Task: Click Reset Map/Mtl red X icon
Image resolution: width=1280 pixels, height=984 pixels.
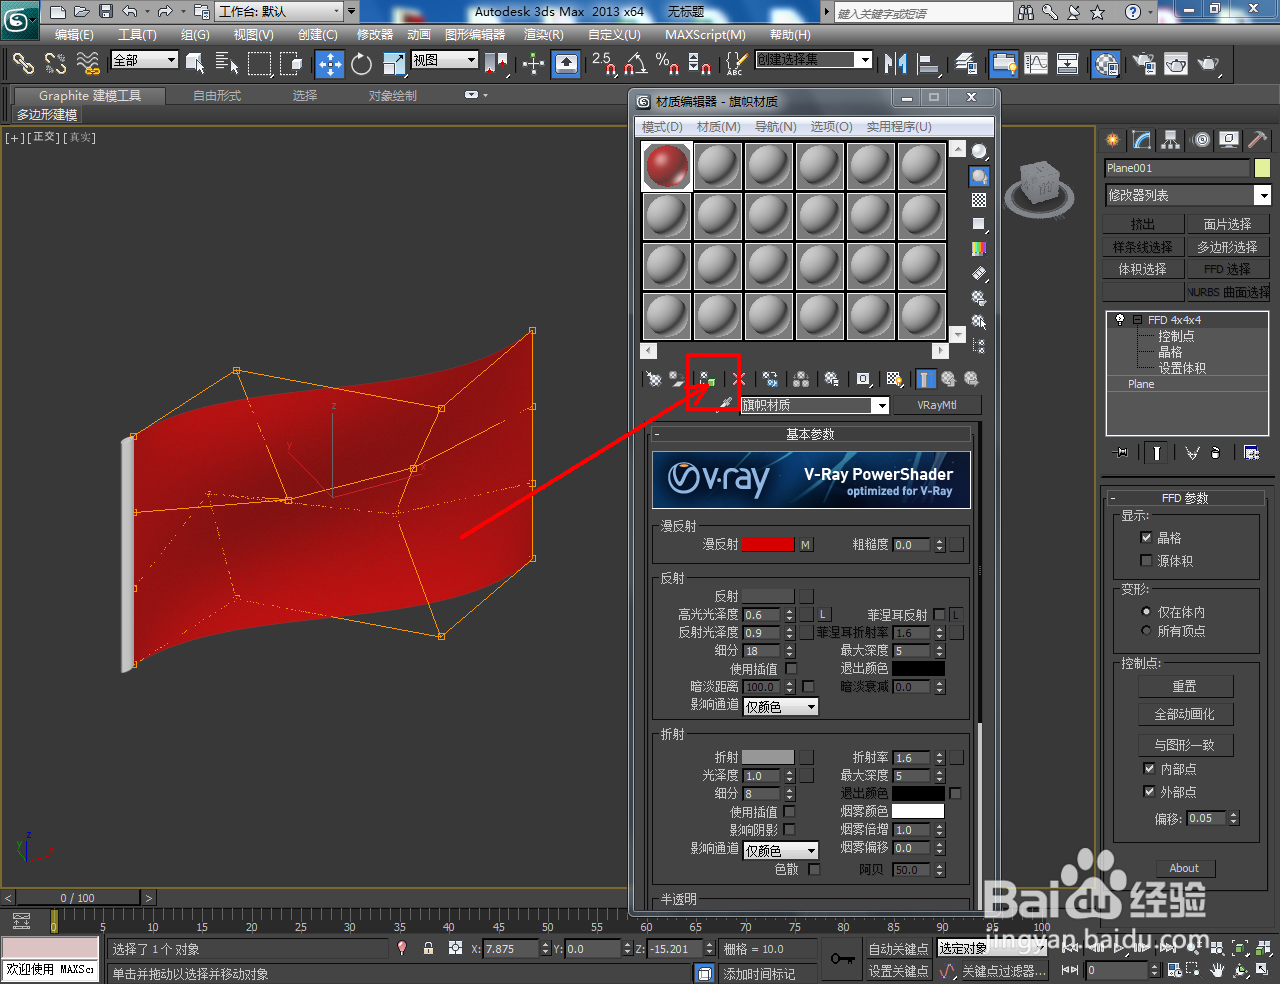Action: (x=739, y=379)
